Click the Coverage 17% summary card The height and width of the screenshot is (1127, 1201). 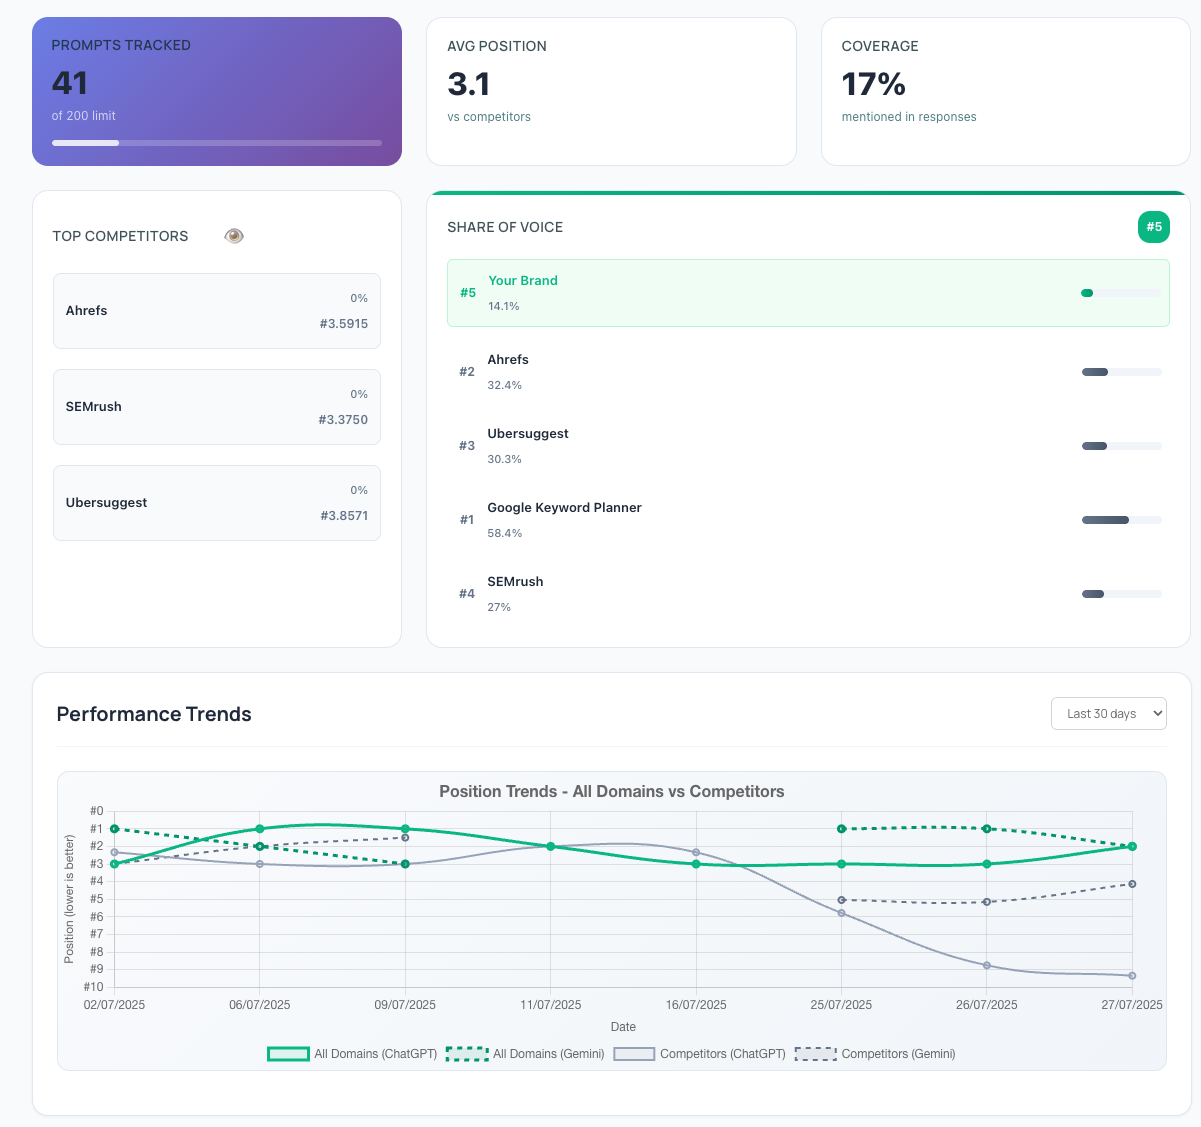(x=1005, y=91)
